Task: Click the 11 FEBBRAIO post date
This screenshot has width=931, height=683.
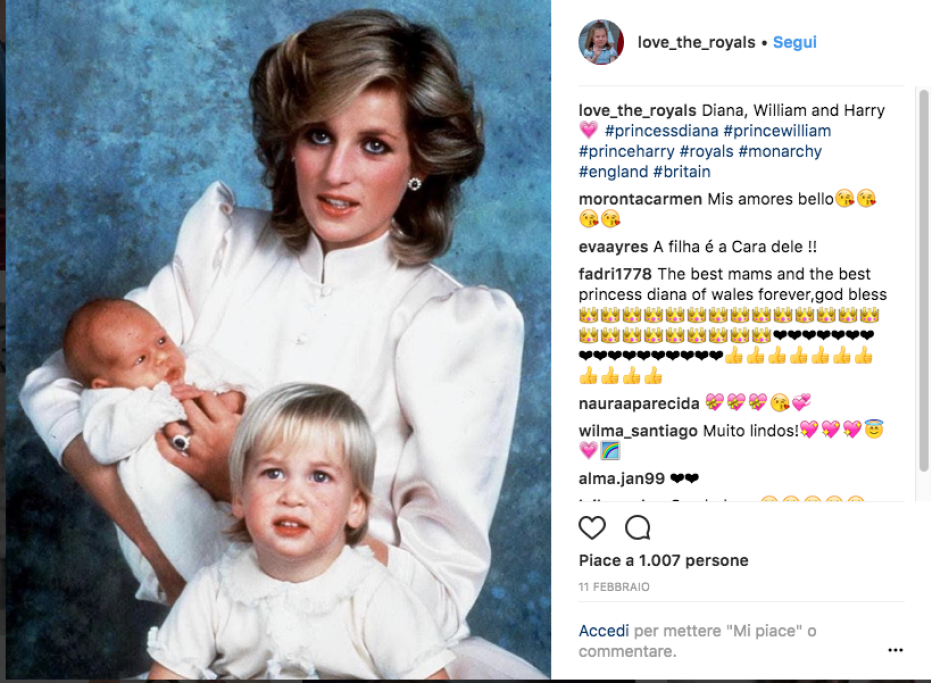Action: [614, 587]
